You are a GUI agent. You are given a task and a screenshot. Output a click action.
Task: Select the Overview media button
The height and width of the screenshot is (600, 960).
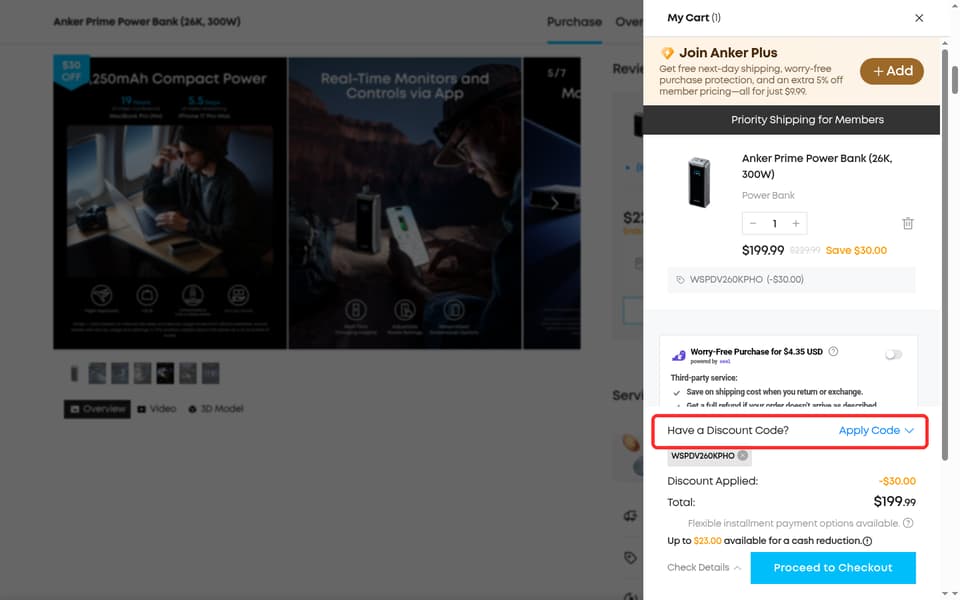97,409
